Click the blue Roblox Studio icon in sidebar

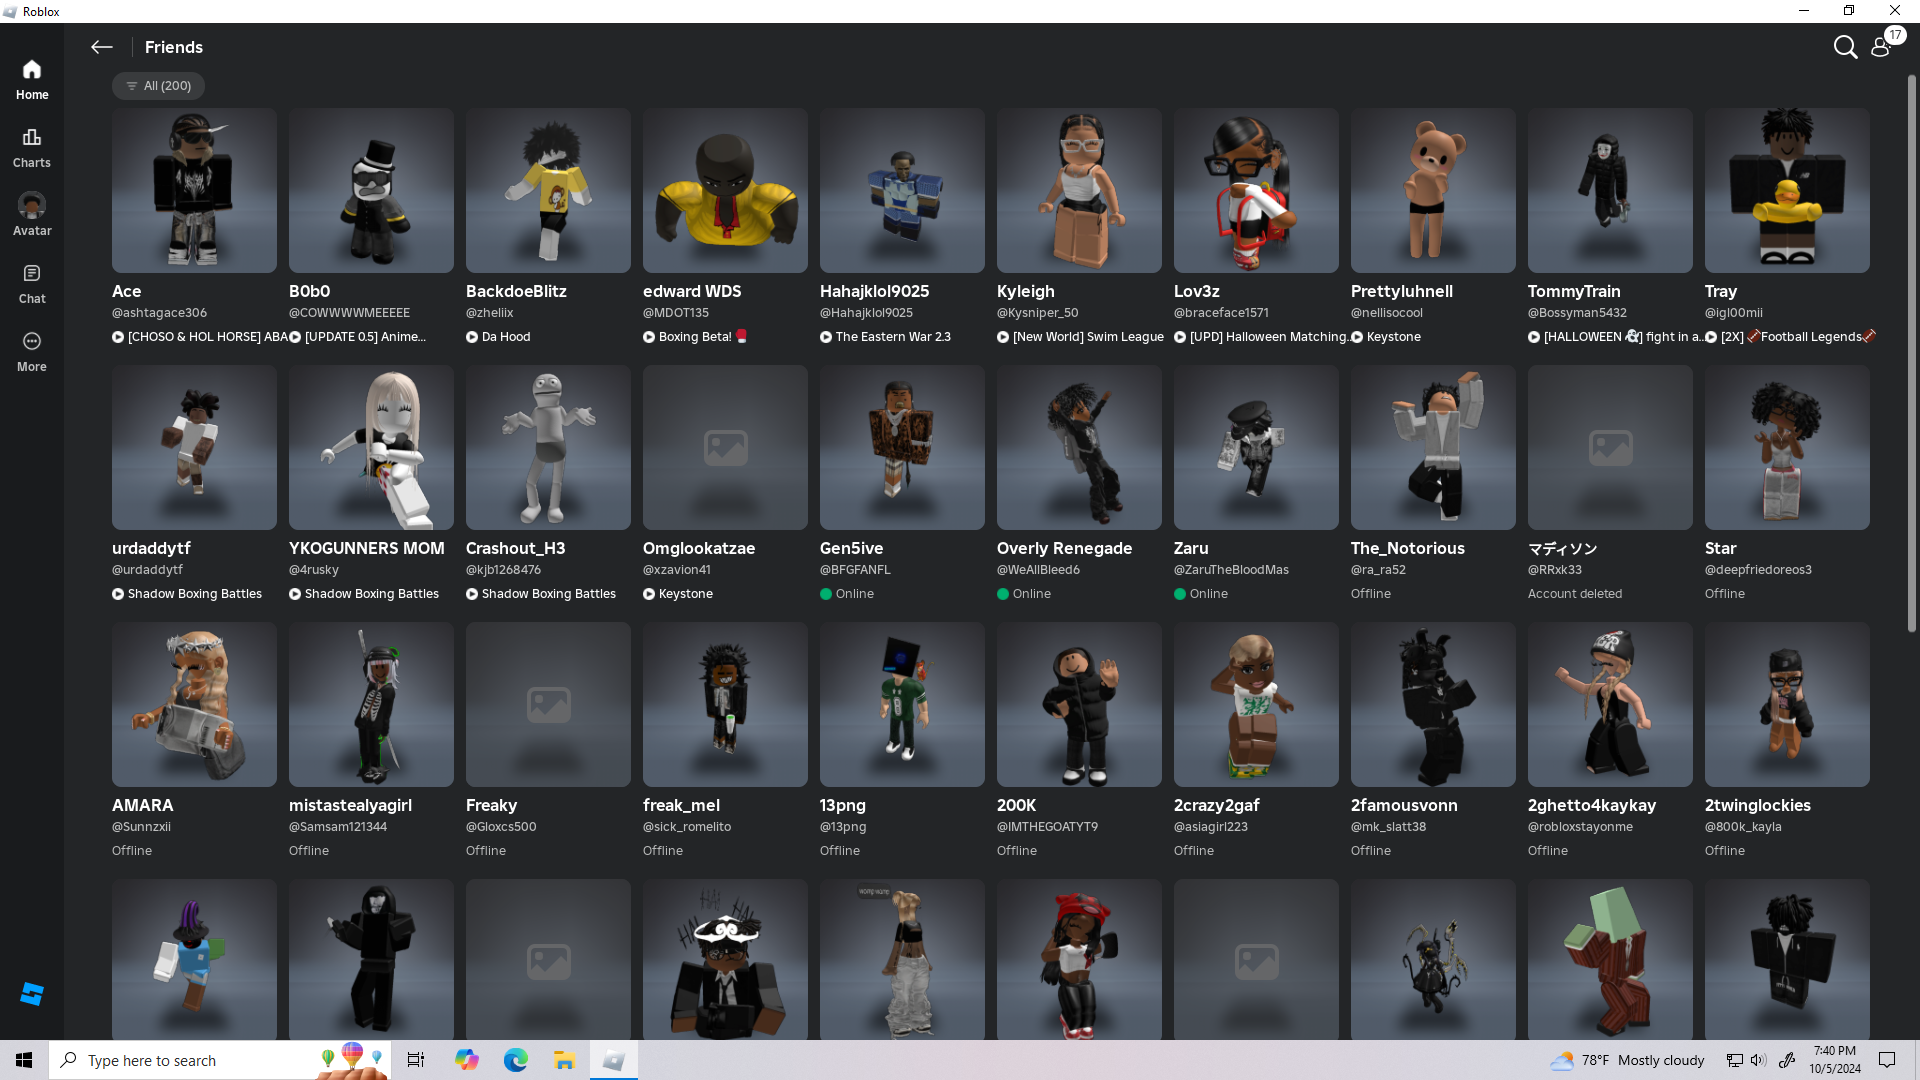(x=32, y=993)
